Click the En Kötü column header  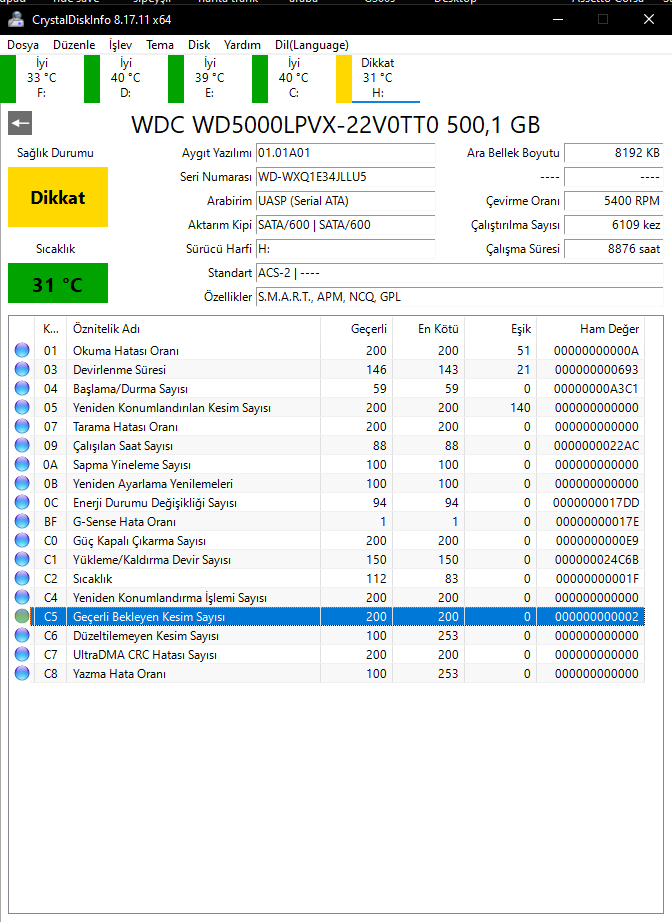[x=429, y=329]
